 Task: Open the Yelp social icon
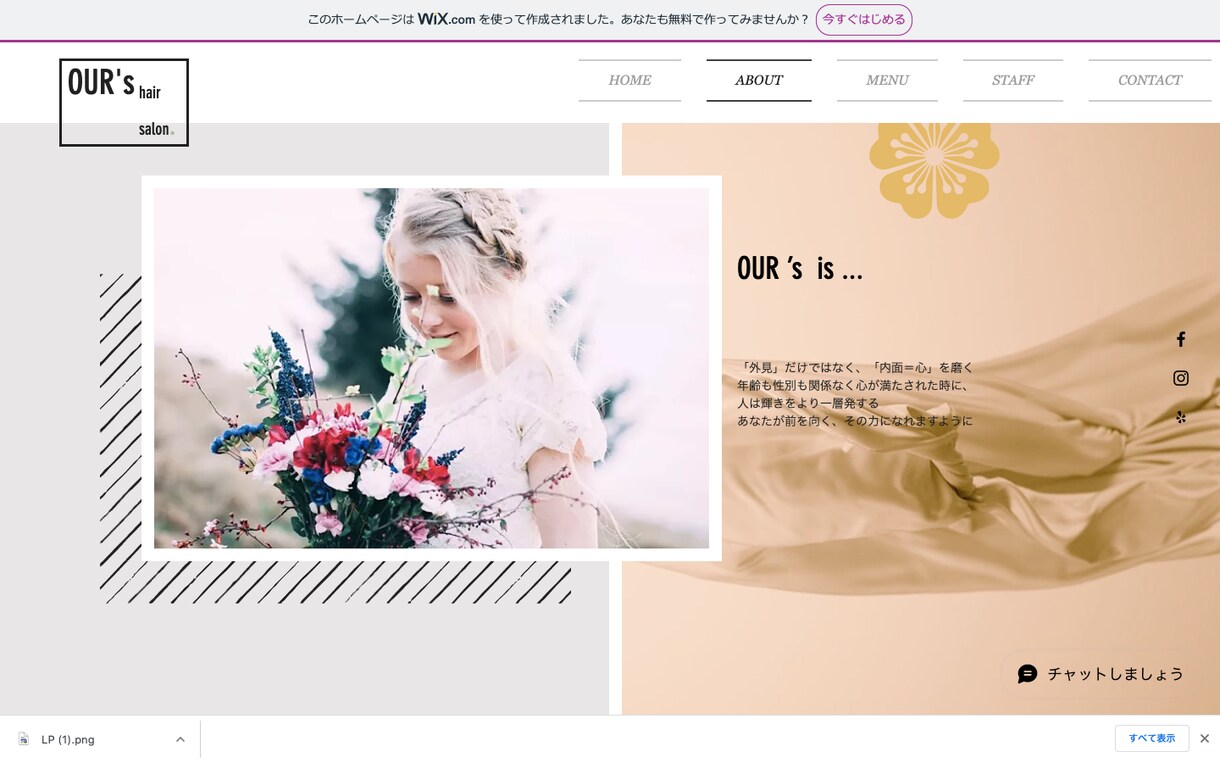click(x=1181, y=417)
